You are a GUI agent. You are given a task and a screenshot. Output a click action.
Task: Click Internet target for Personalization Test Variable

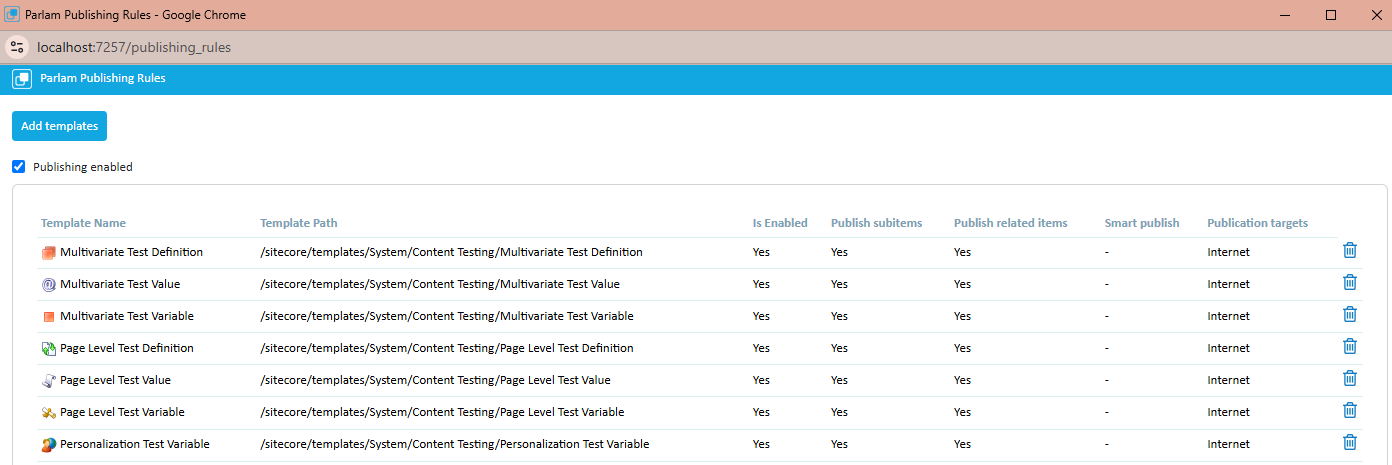tap(1228, 444)
